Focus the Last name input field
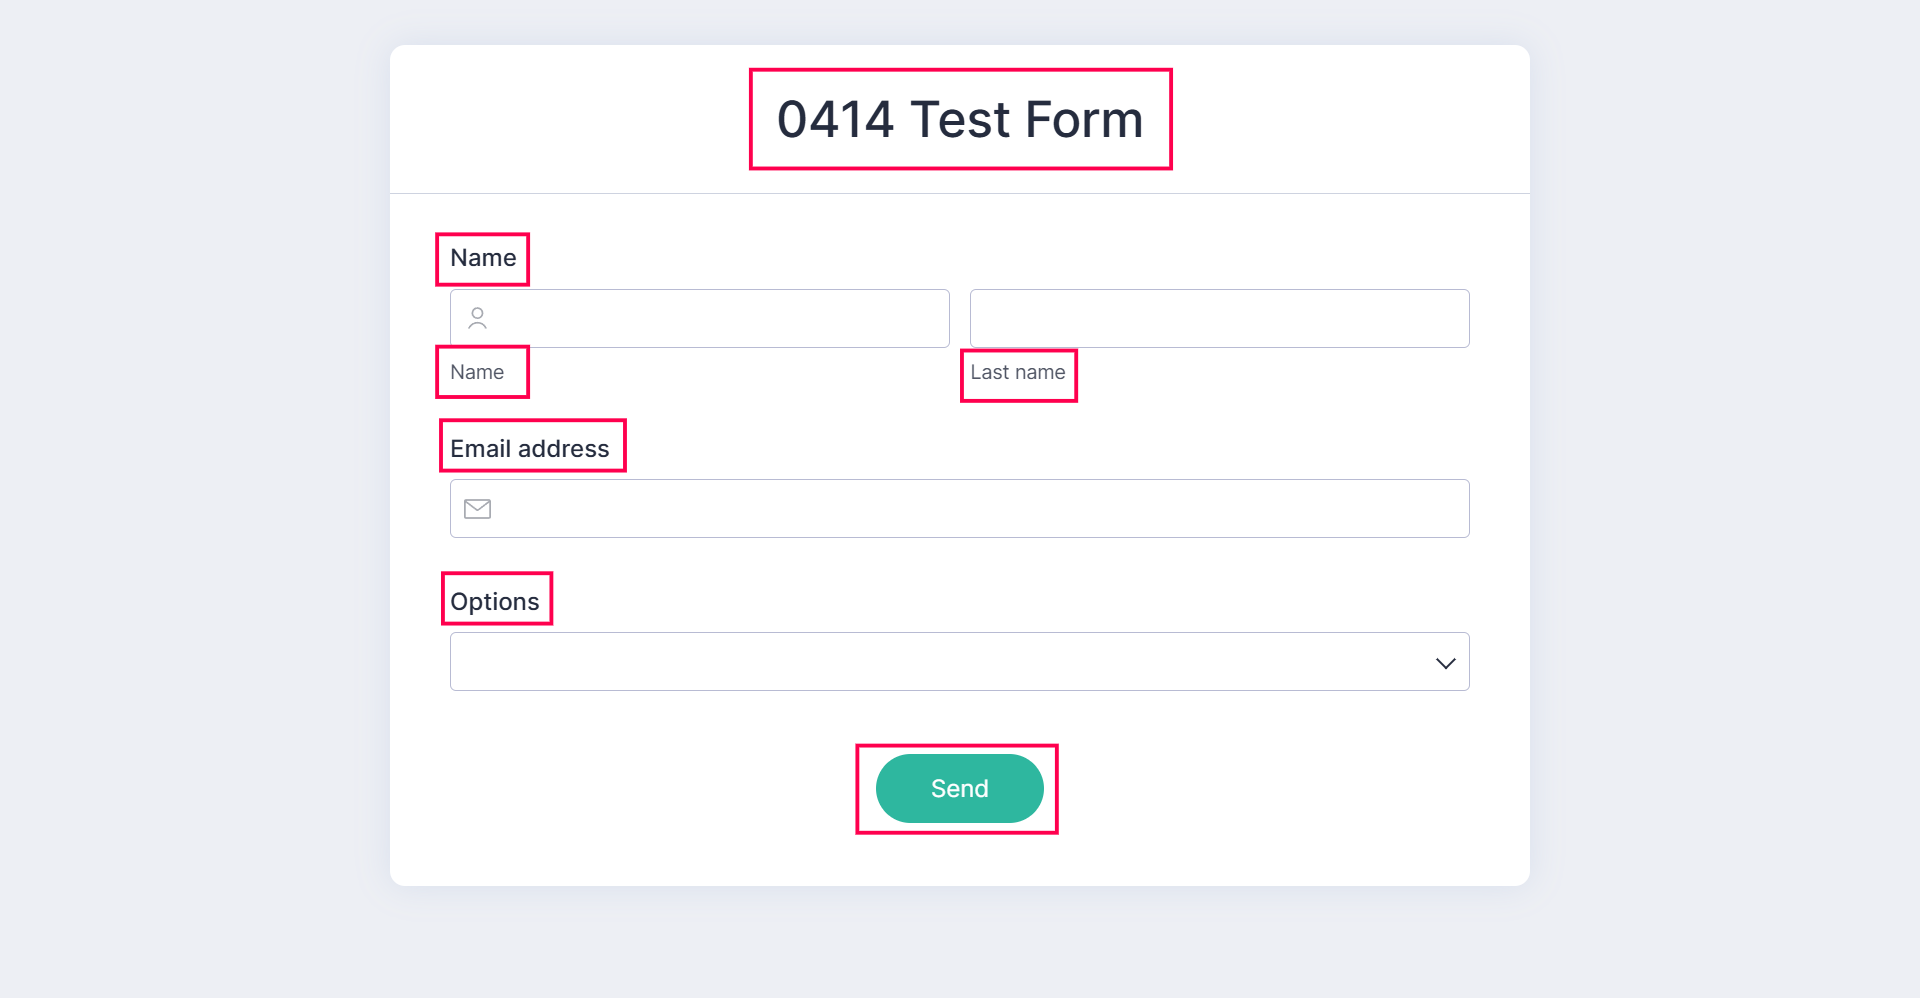1920x998 pixels. click(1219, 319)
